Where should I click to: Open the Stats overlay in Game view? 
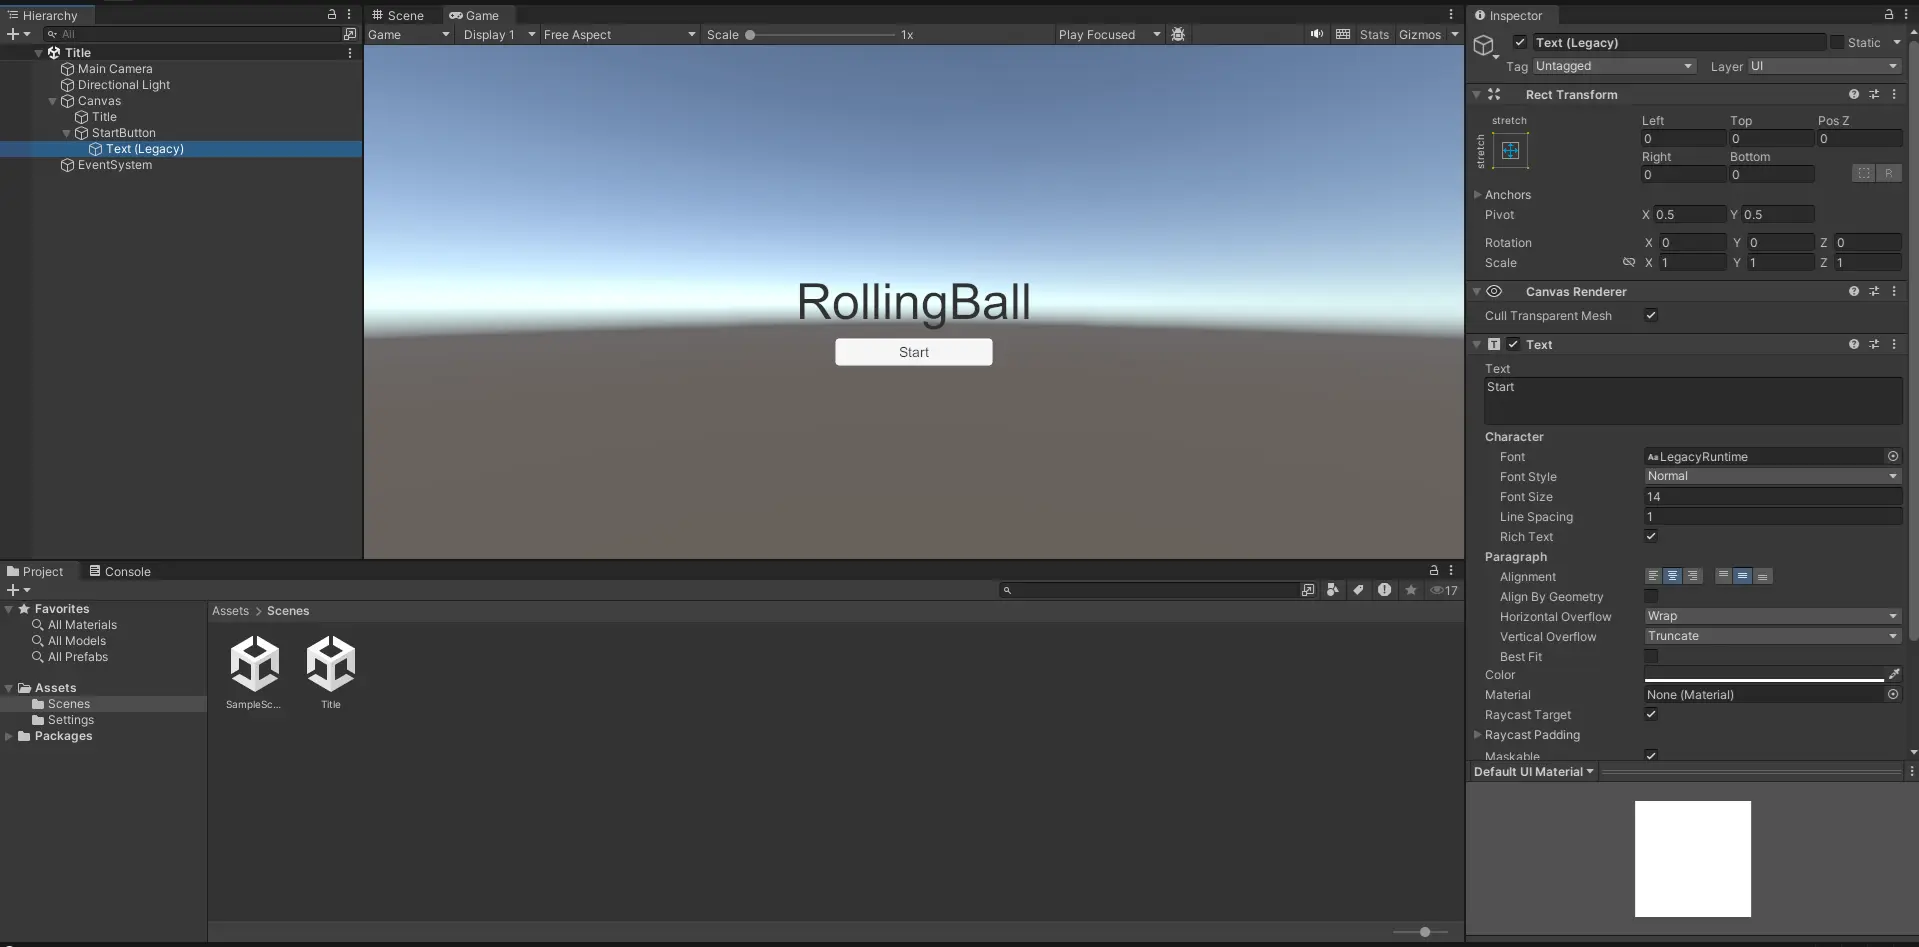click(1374, 34)
